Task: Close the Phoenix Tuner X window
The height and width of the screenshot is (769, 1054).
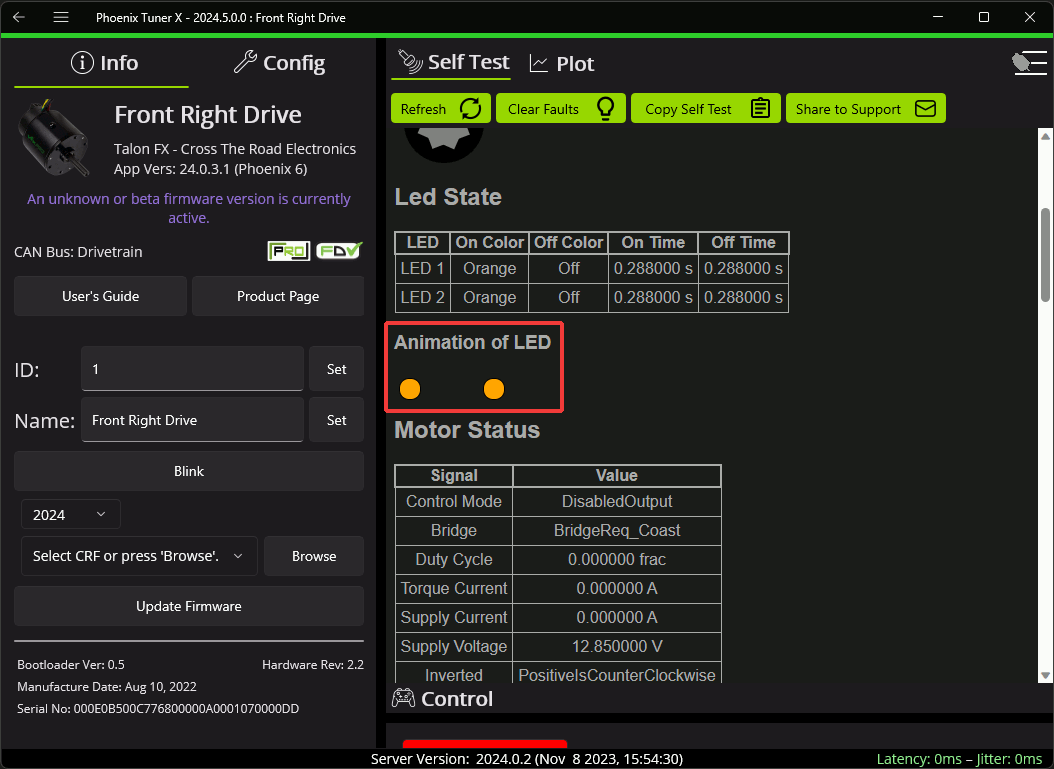Action: 1029,17
